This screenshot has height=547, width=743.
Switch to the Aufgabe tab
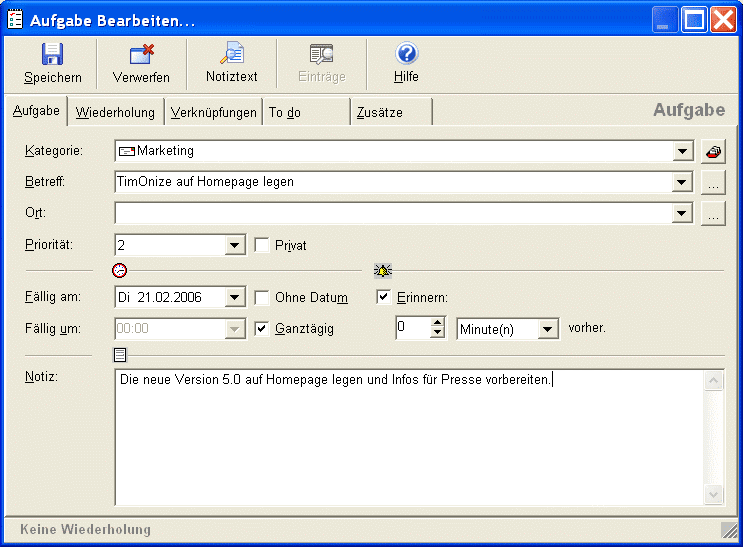coord(36,111)
